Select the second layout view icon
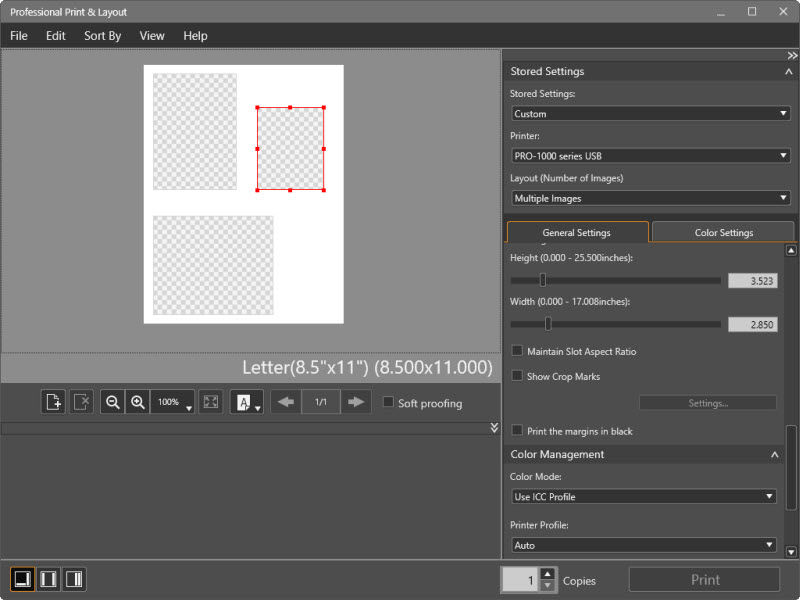 pyautogui.click(x=47, y=579)
